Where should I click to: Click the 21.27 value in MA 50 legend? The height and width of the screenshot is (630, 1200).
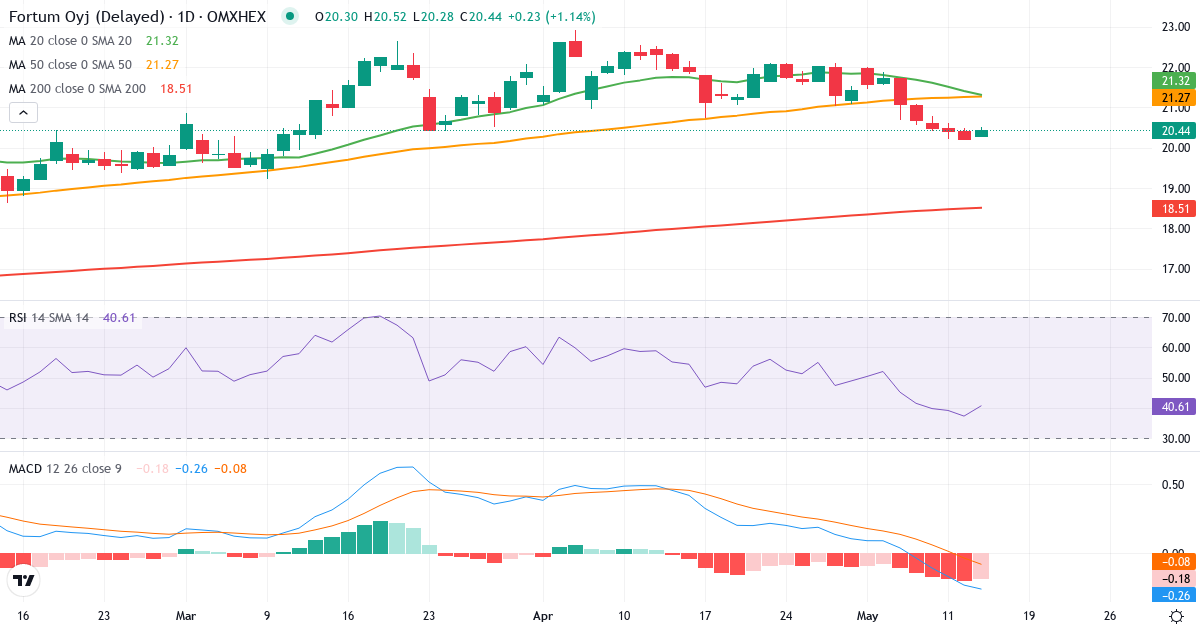(x=160, y=65)
